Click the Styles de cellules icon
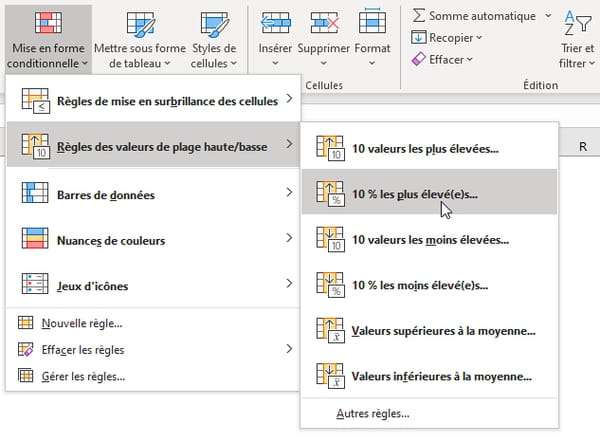Image resolution: width=600 pixels, height=442 pixels. tap(214, 24)
